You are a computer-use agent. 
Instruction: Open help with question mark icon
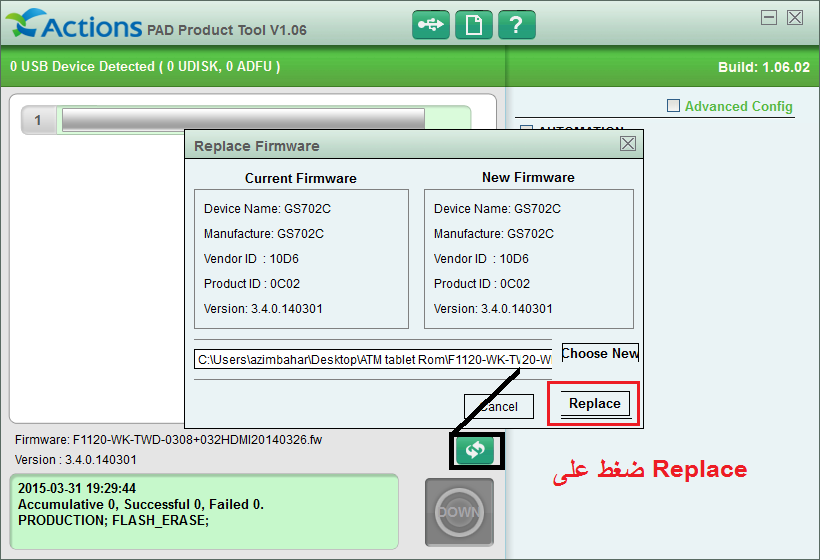(x=516, y=25)
